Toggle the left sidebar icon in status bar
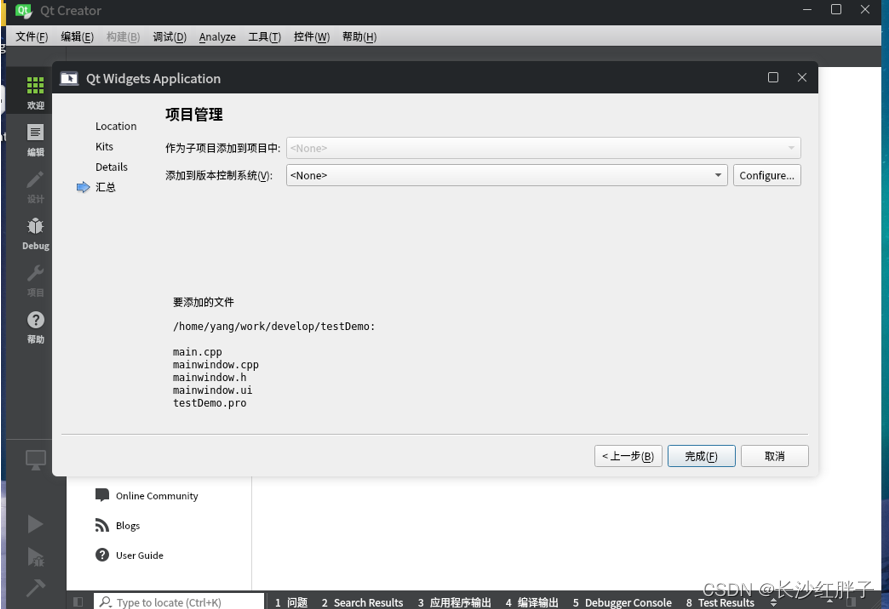 [78, 602]
